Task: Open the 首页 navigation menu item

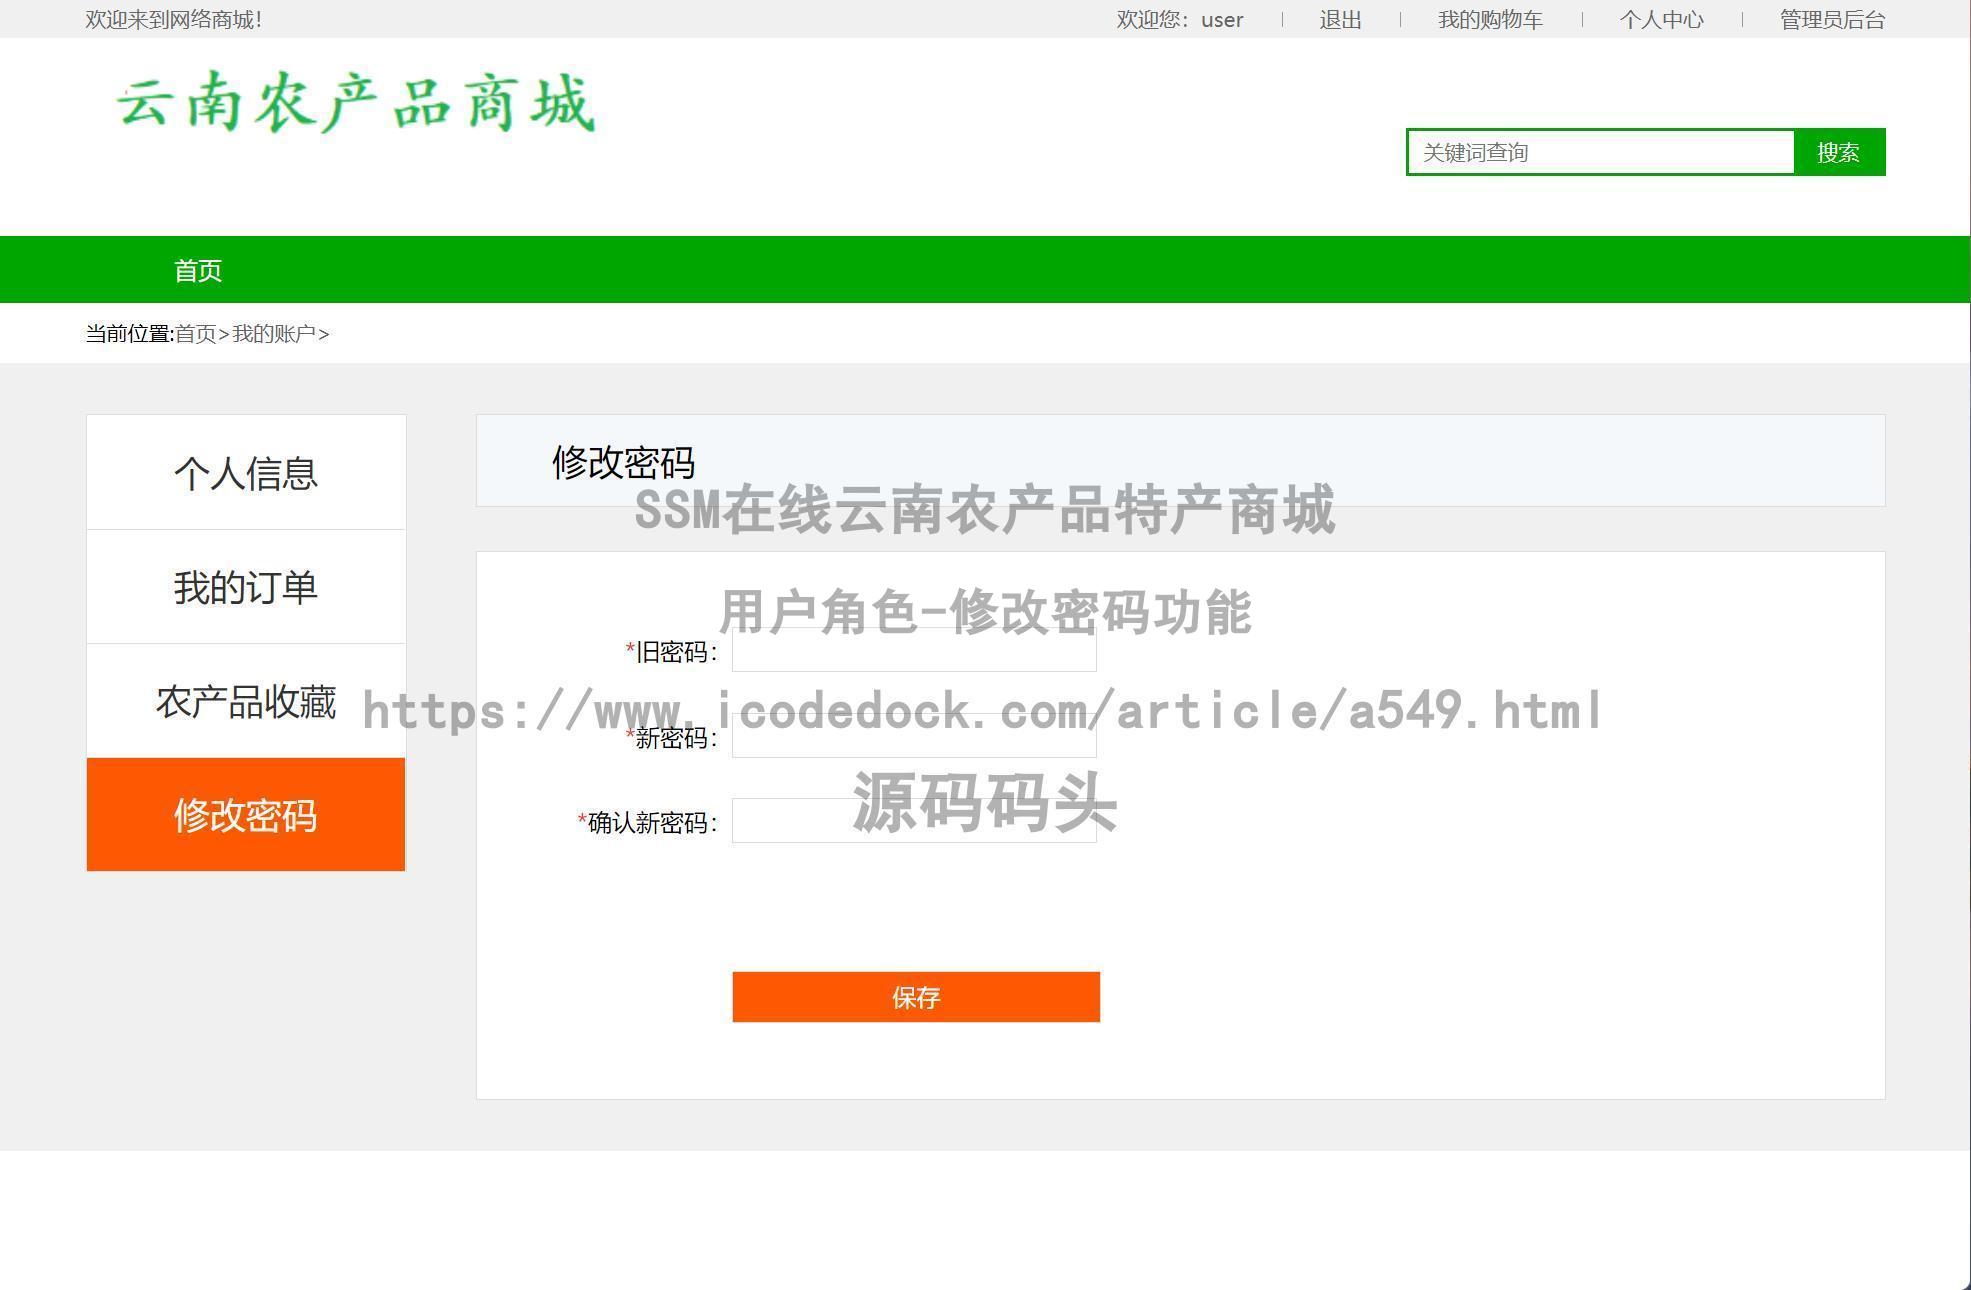Action: point(198,271)
